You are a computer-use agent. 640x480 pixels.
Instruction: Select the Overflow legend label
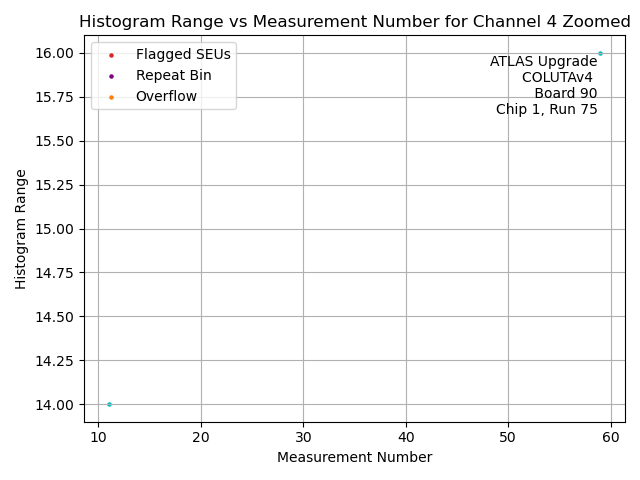pos(166,97)
